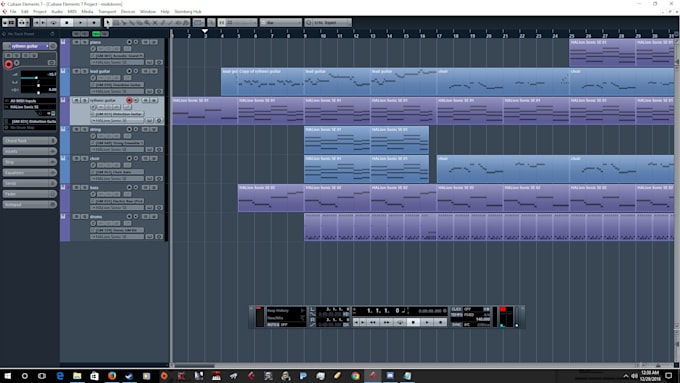Open the Devices menu

[x=128, y=12]
